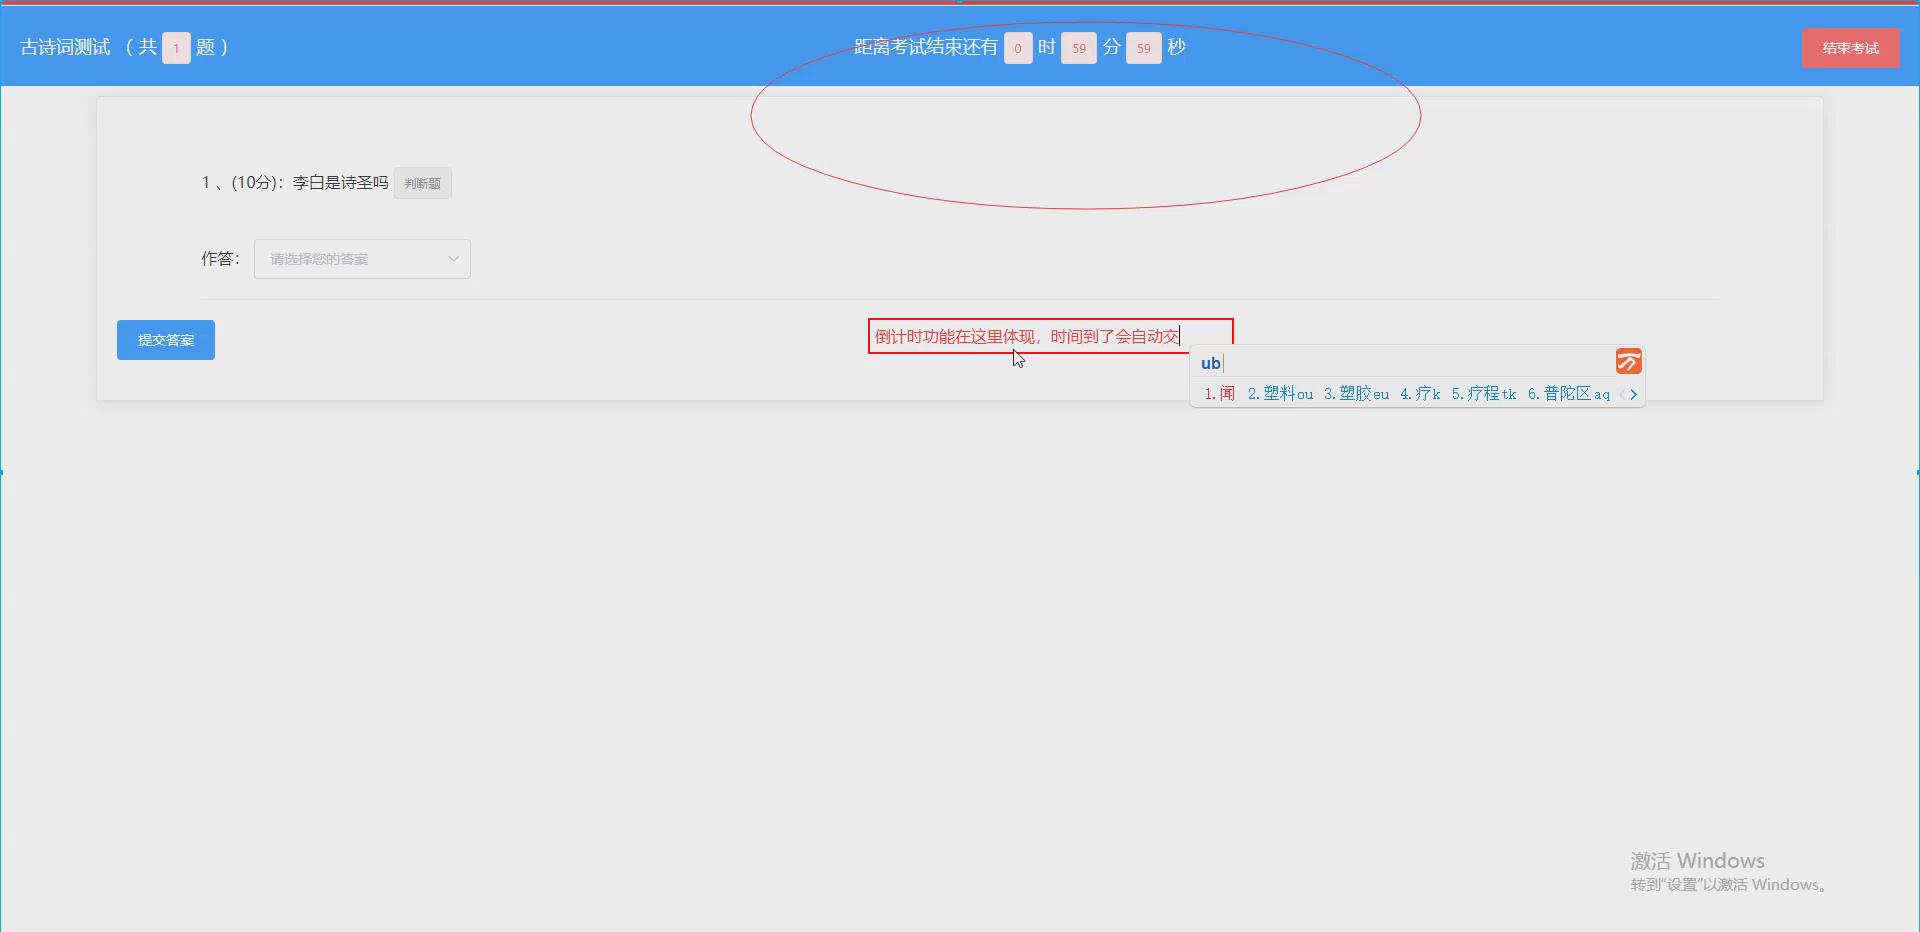
Task: Open the 请选择您的答案 answer dropdown
Action: (x=362, y=259)
